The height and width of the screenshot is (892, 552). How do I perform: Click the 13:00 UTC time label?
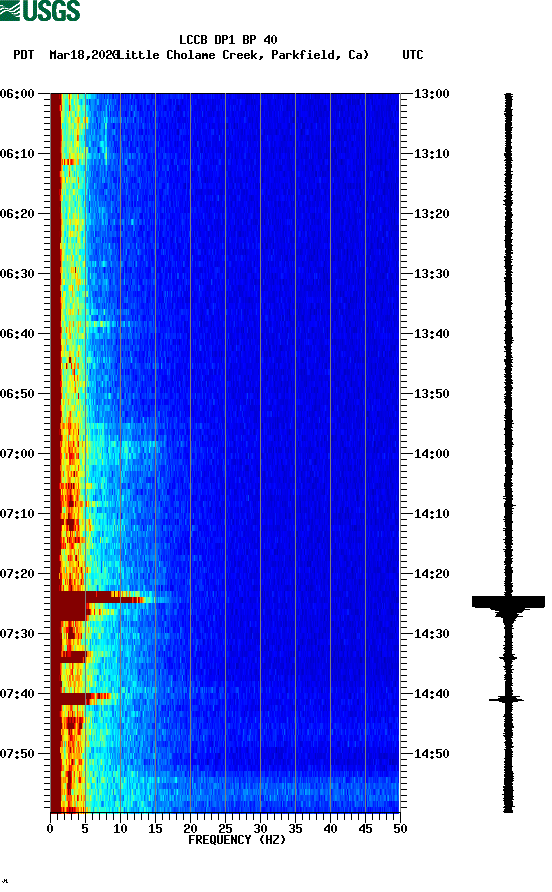coord(431,94)
